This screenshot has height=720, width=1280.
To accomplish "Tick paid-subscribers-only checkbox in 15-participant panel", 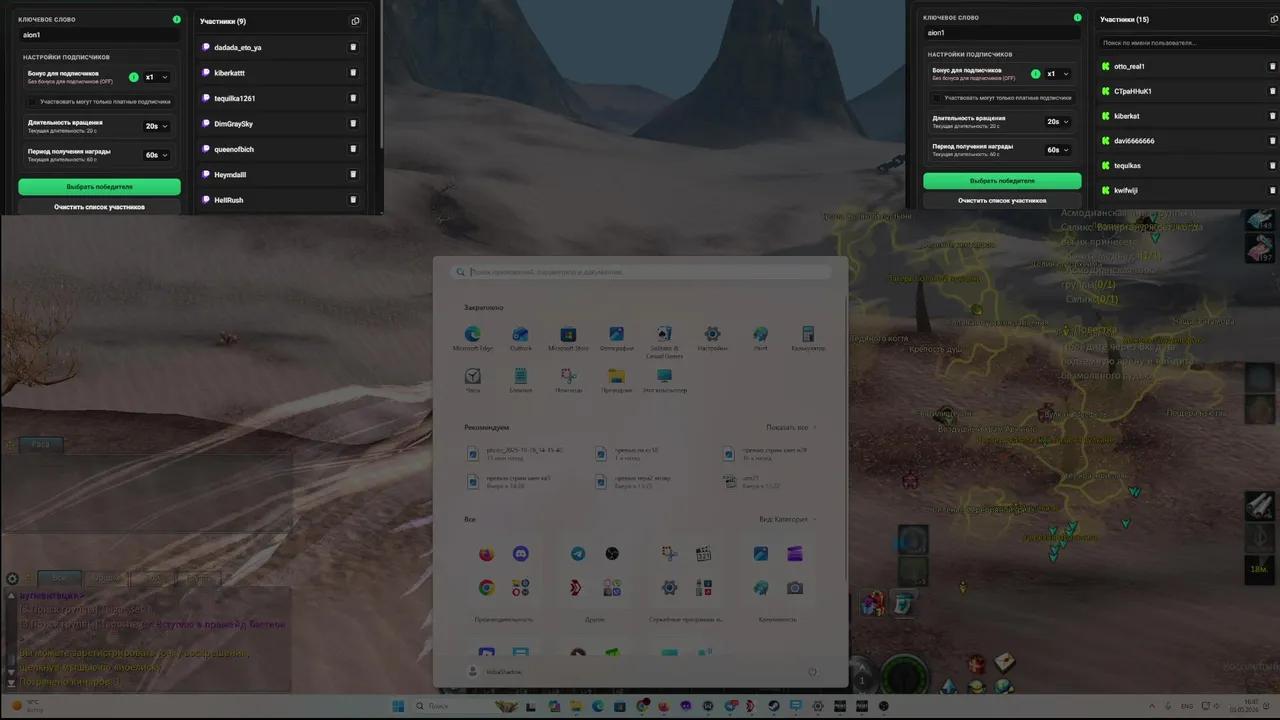I will [937, 98].
